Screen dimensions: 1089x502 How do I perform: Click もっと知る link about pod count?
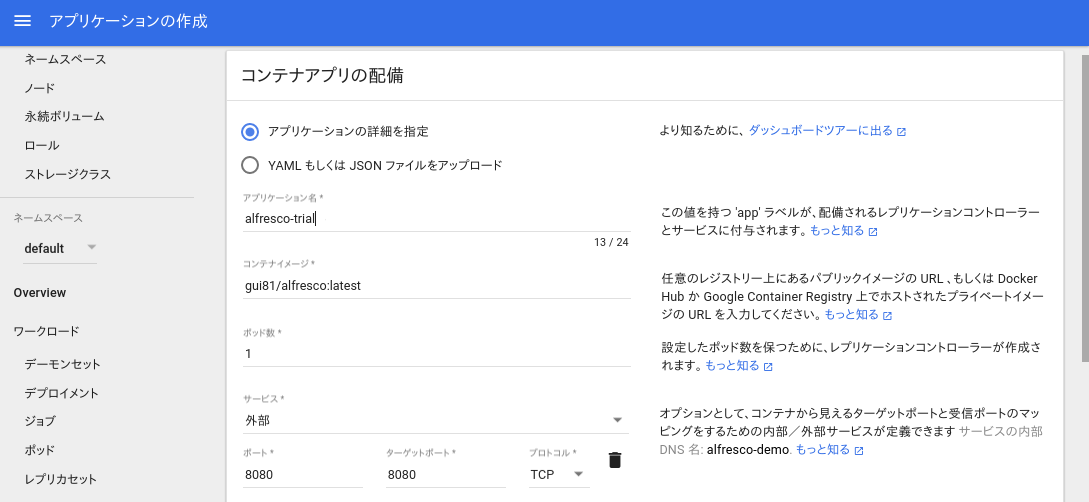[733, 365]
